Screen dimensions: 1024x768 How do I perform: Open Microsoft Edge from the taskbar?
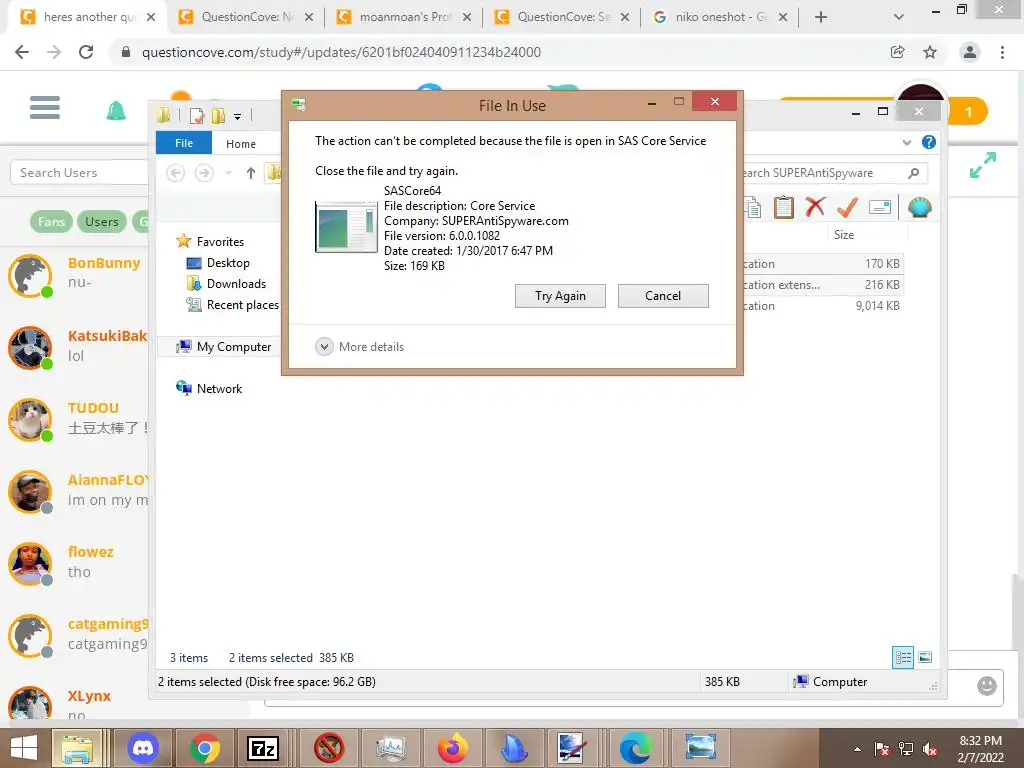635,748
